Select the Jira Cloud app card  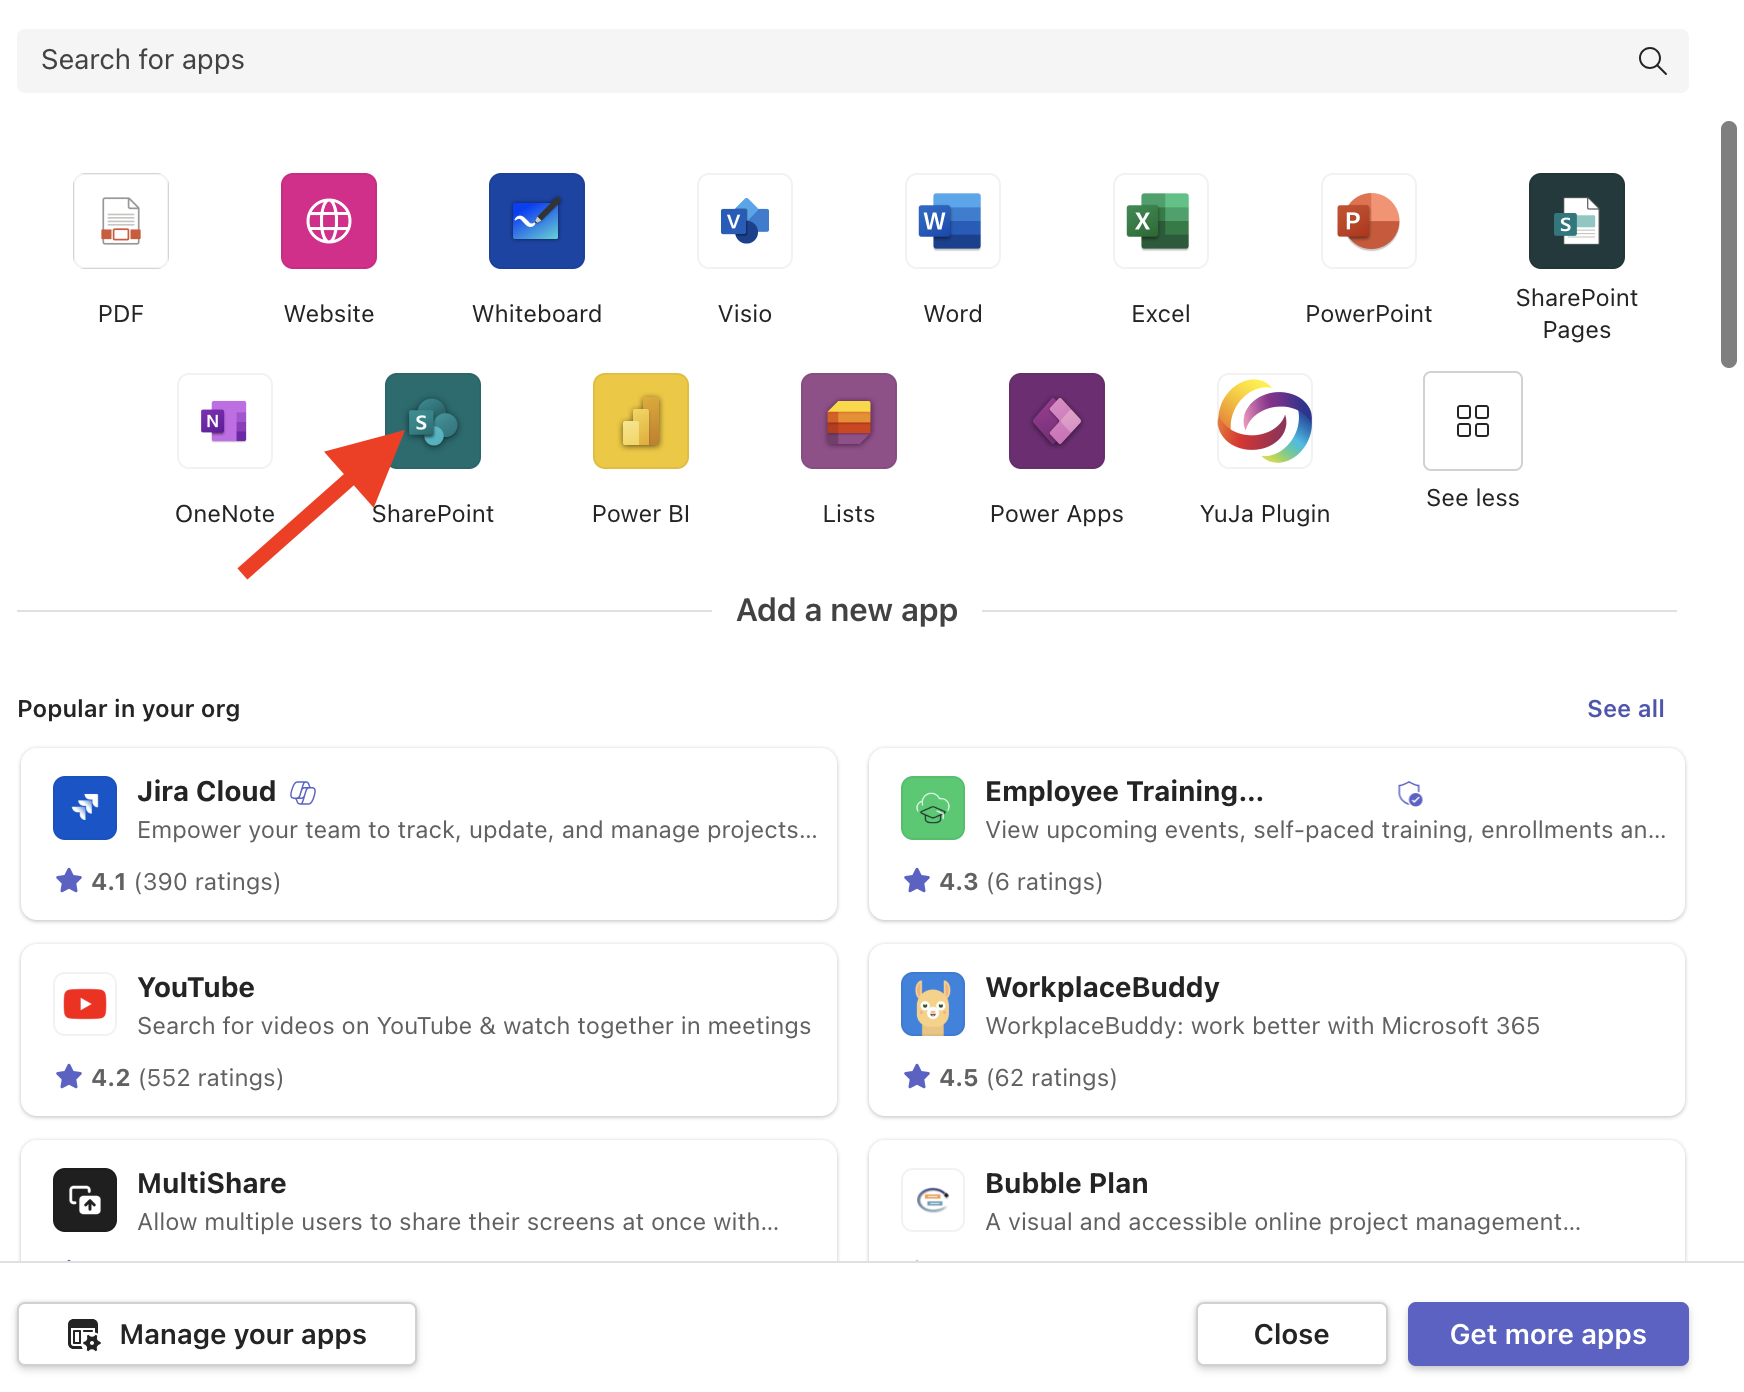[x=428, y=833]
